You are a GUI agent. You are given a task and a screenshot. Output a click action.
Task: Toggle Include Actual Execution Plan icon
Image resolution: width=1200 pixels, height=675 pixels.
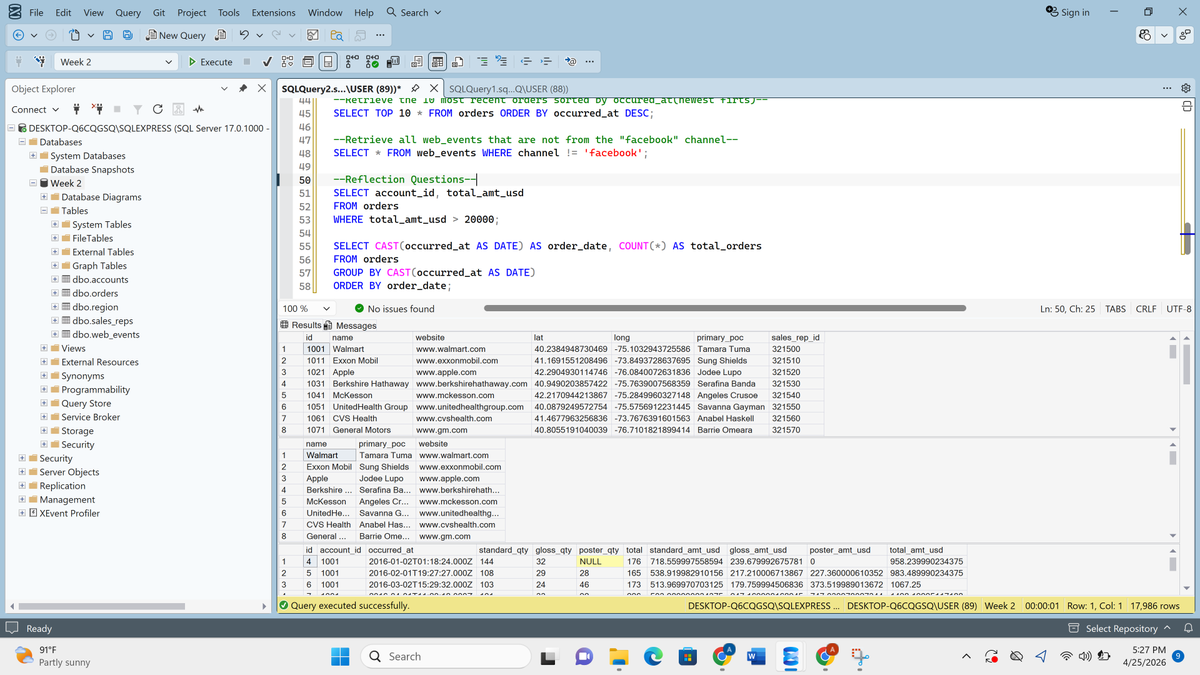(x=354, y=62)
